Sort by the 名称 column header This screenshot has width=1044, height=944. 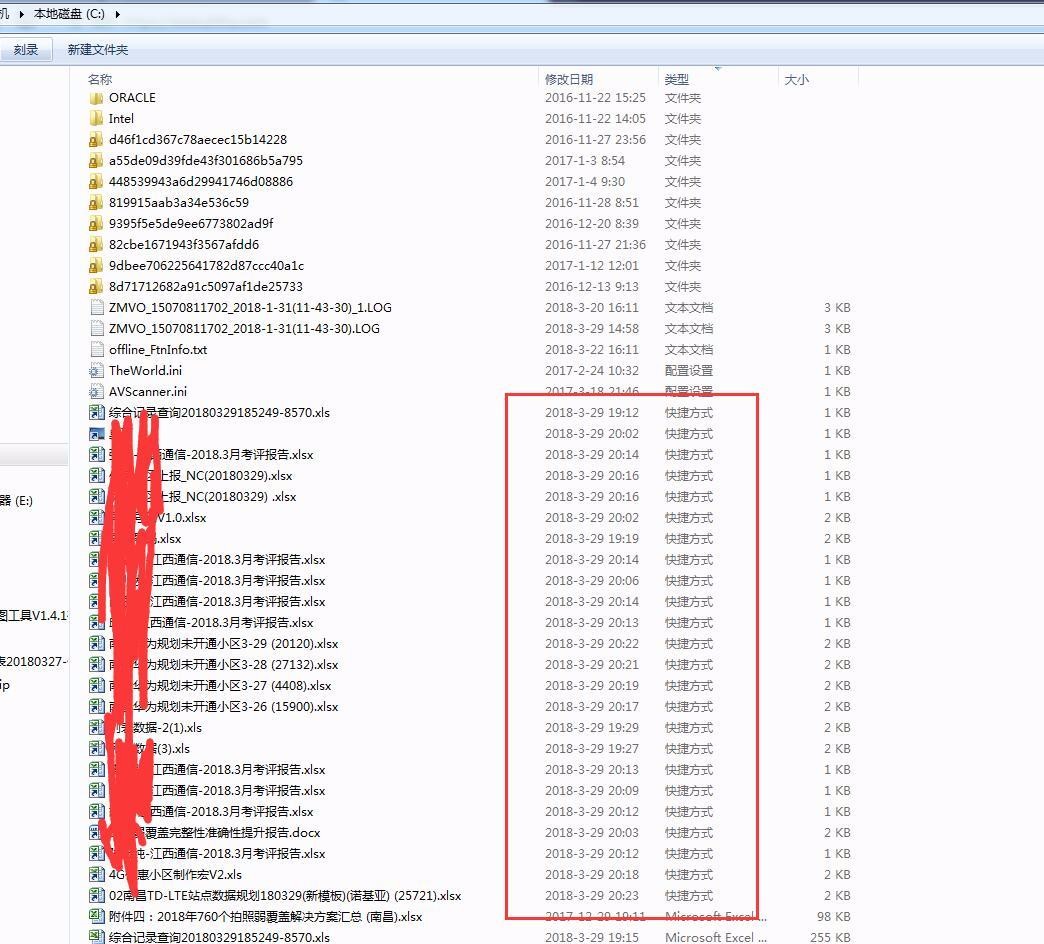(100, 79)
